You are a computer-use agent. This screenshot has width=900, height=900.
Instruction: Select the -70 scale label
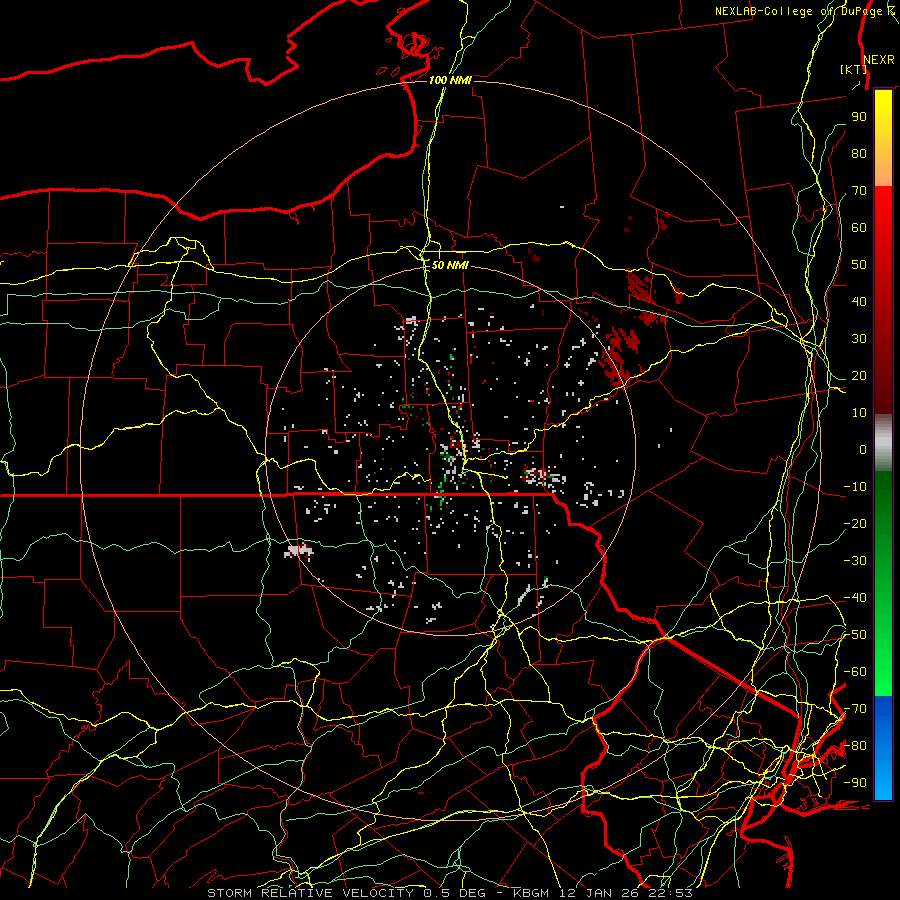[855, 709]
